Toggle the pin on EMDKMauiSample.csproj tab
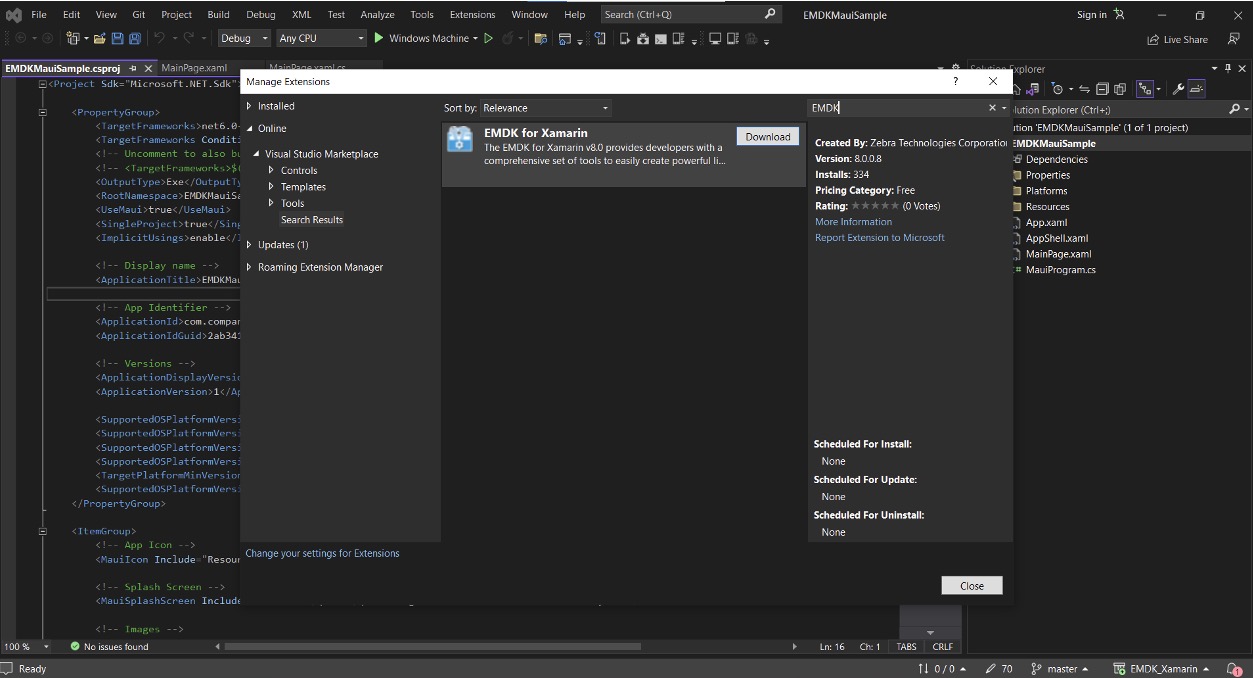The image size is (1253, 678). coord(132,68)
